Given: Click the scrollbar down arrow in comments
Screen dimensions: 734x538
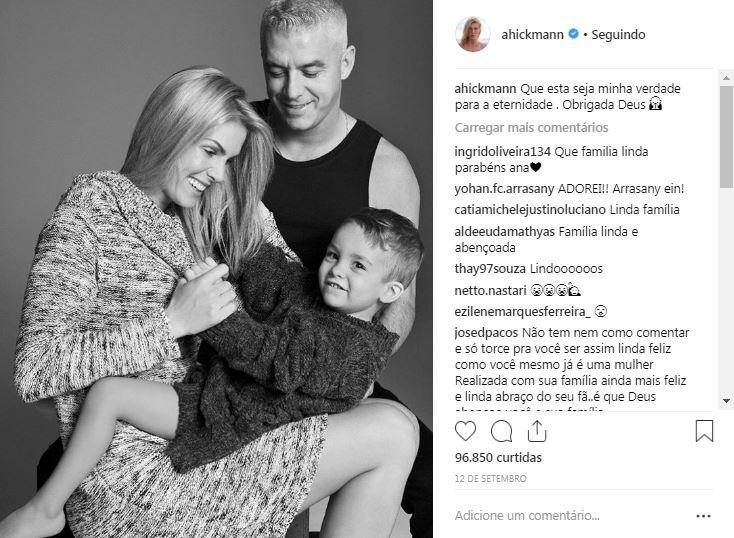Looking at the screenshot, I should [x=726, y=401].
